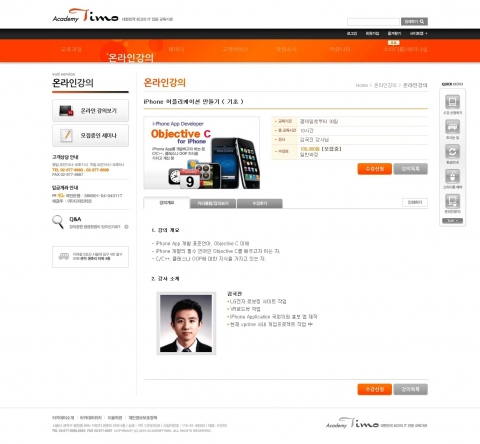The width and height of the screenshot is (480, 444).
Task: Open 온라인 강의보기 sidebar button label
Action: click(99, 111)
